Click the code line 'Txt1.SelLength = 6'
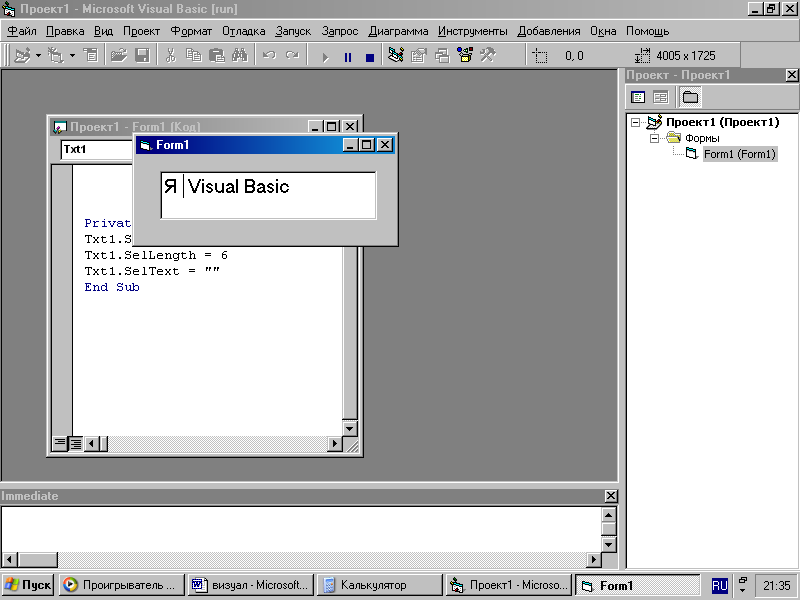Screen dimensions: 800x600 [156, 255]
